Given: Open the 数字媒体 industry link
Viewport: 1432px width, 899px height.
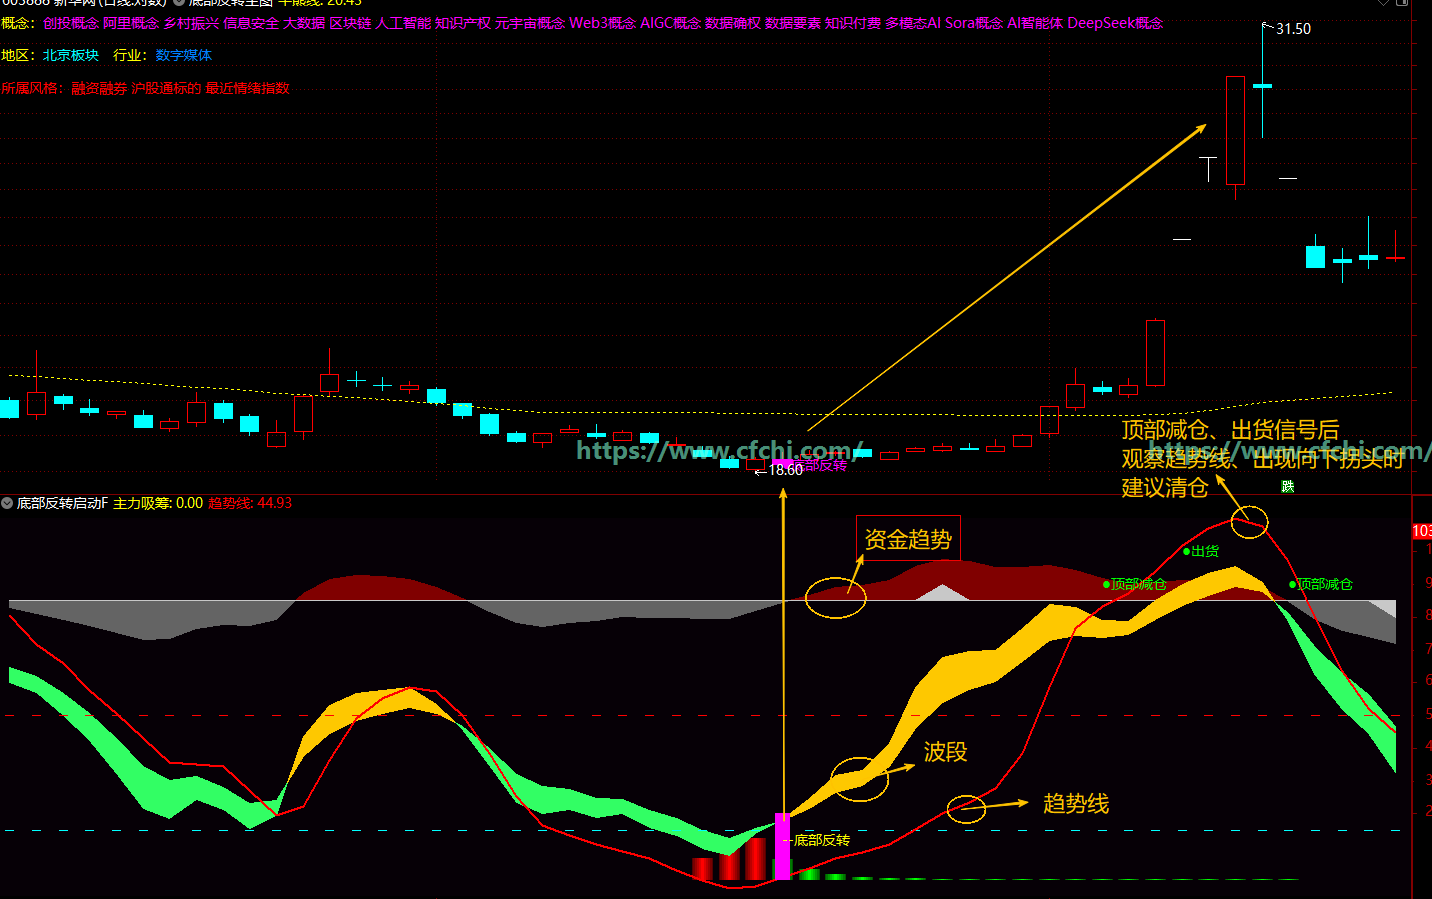Looking at the screenshot, I should click(183, 55).
